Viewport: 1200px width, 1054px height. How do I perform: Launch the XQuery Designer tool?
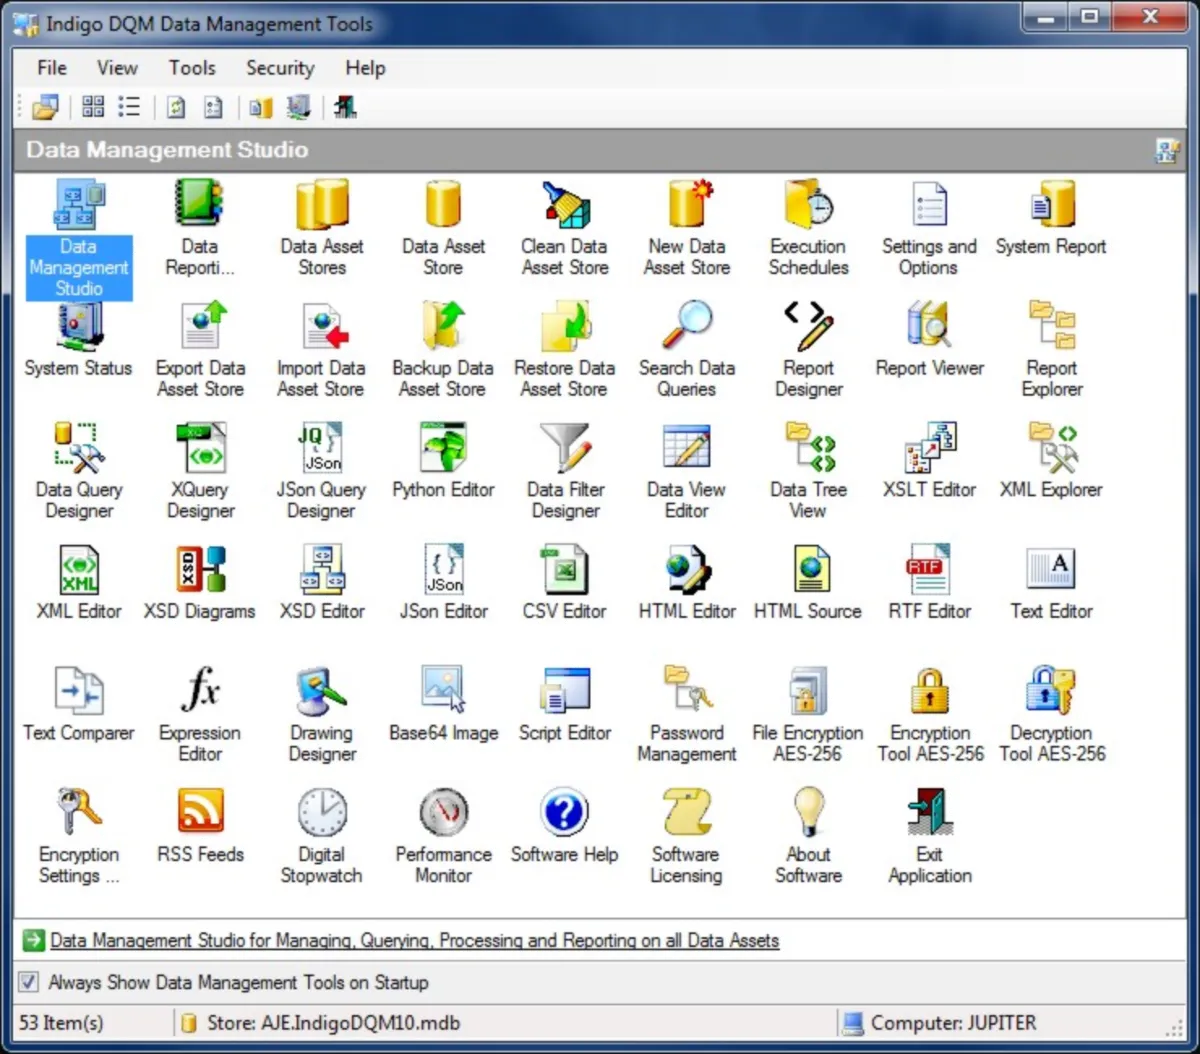tap(201, 449)
